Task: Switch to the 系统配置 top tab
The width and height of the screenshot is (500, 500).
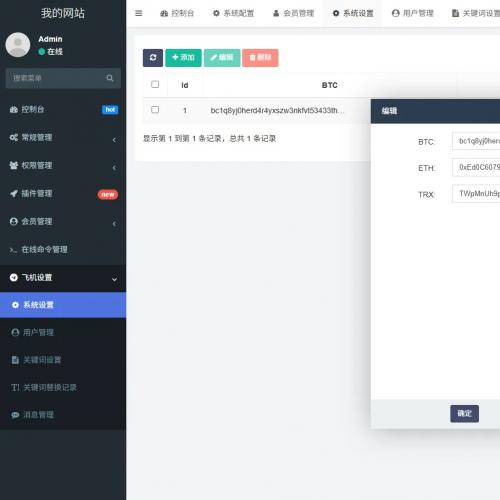Action: (x=234, y=13)
